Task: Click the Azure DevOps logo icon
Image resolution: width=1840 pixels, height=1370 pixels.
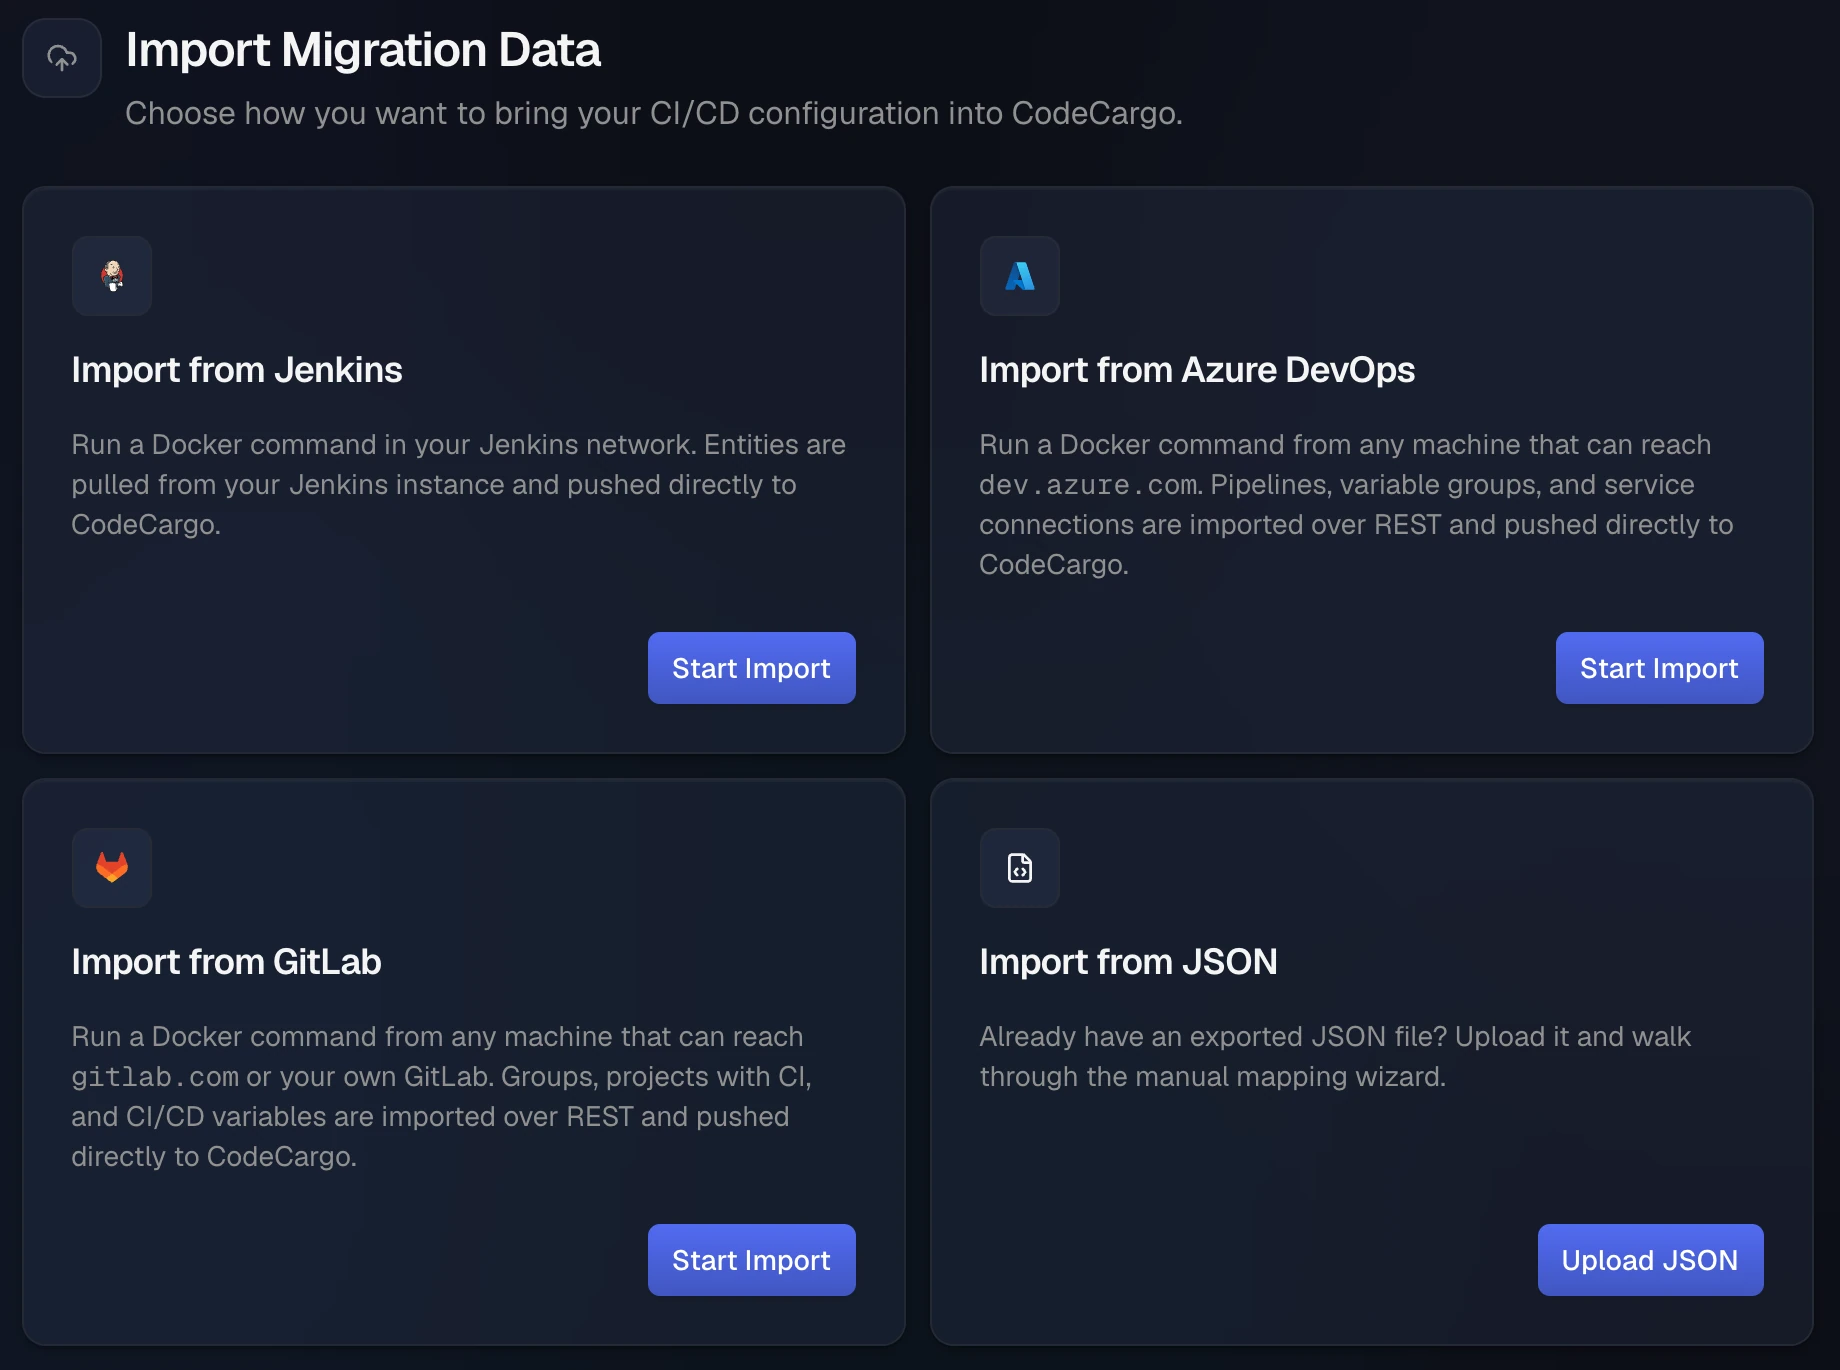Action: (x=1020, y=276)
